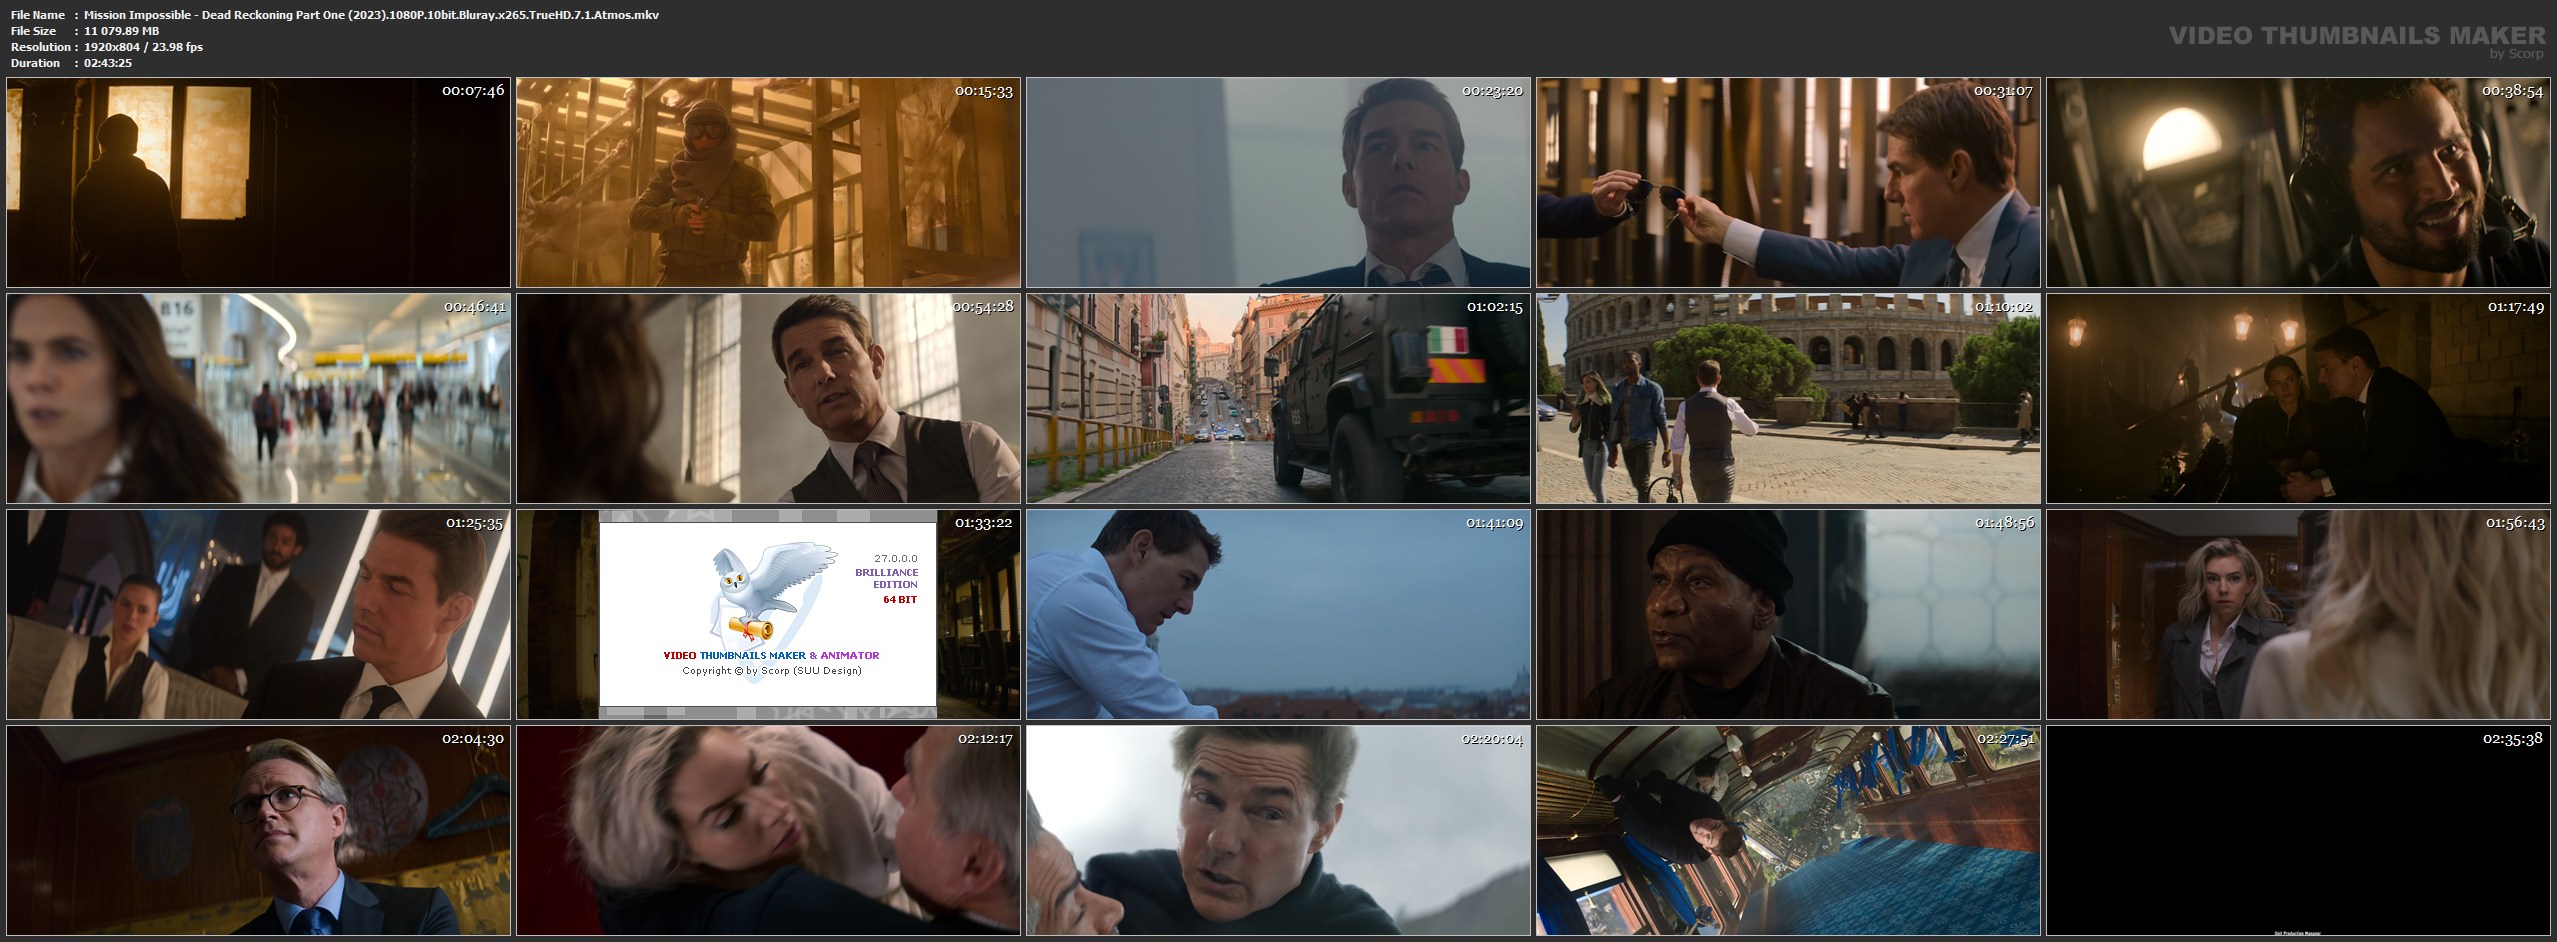Select the overturned train car thumbnail at 02:27:51
The image size is (2557, 942).
coord(1788,830)
